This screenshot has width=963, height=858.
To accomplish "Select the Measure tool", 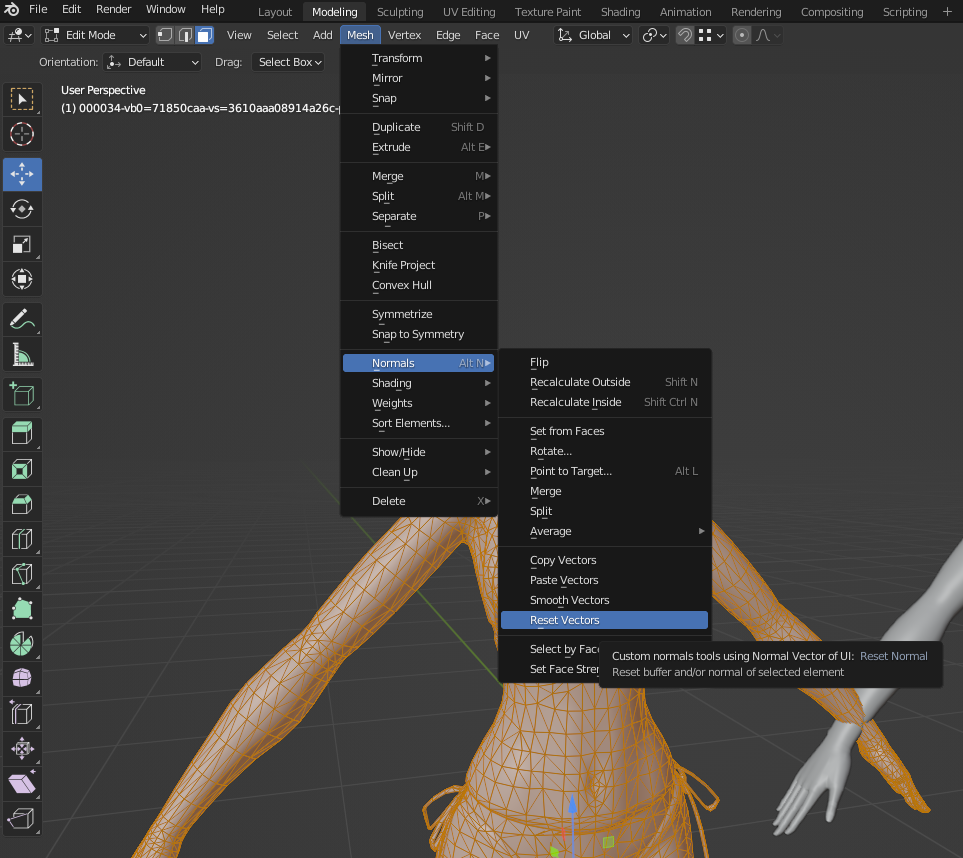I will click(x=22, y=354).
